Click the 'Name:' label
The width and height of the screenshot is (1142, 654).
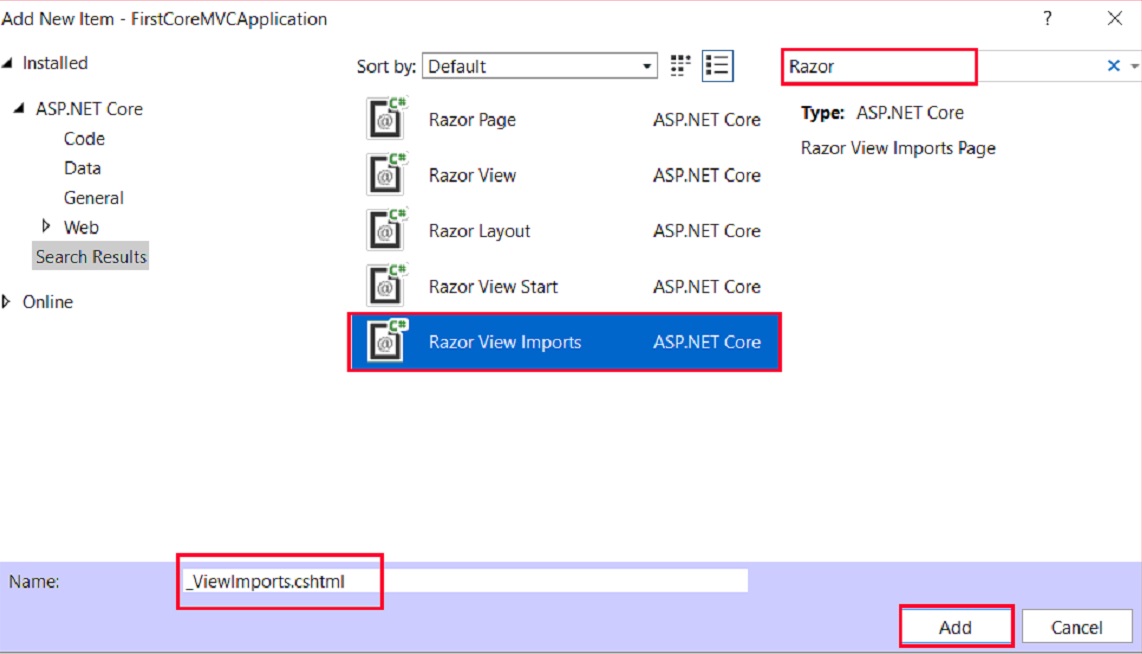[34, 581]
